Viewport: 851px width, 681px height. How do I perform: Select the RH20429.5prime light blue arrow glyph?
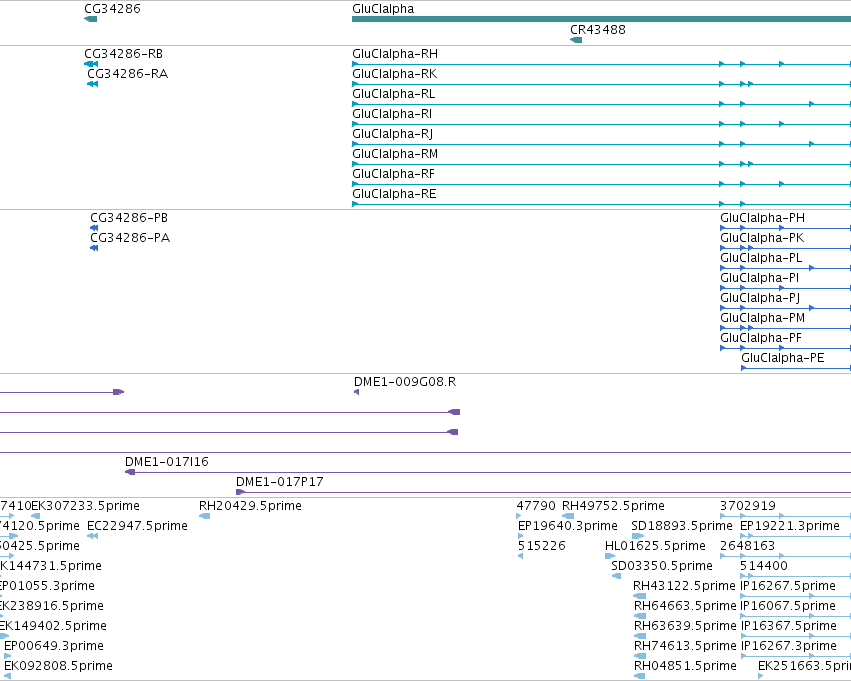[205, 516]
